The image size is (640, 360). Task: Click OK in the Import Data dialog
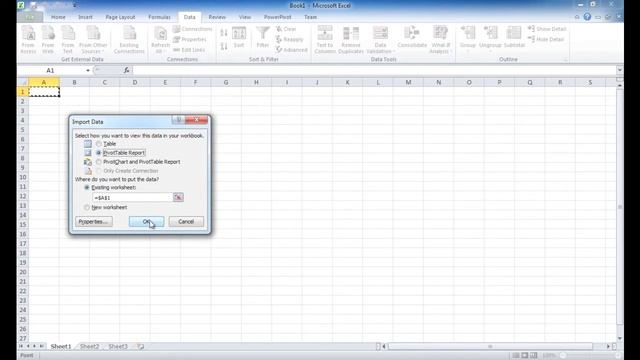pyautogui.click(x=147, y=222)
